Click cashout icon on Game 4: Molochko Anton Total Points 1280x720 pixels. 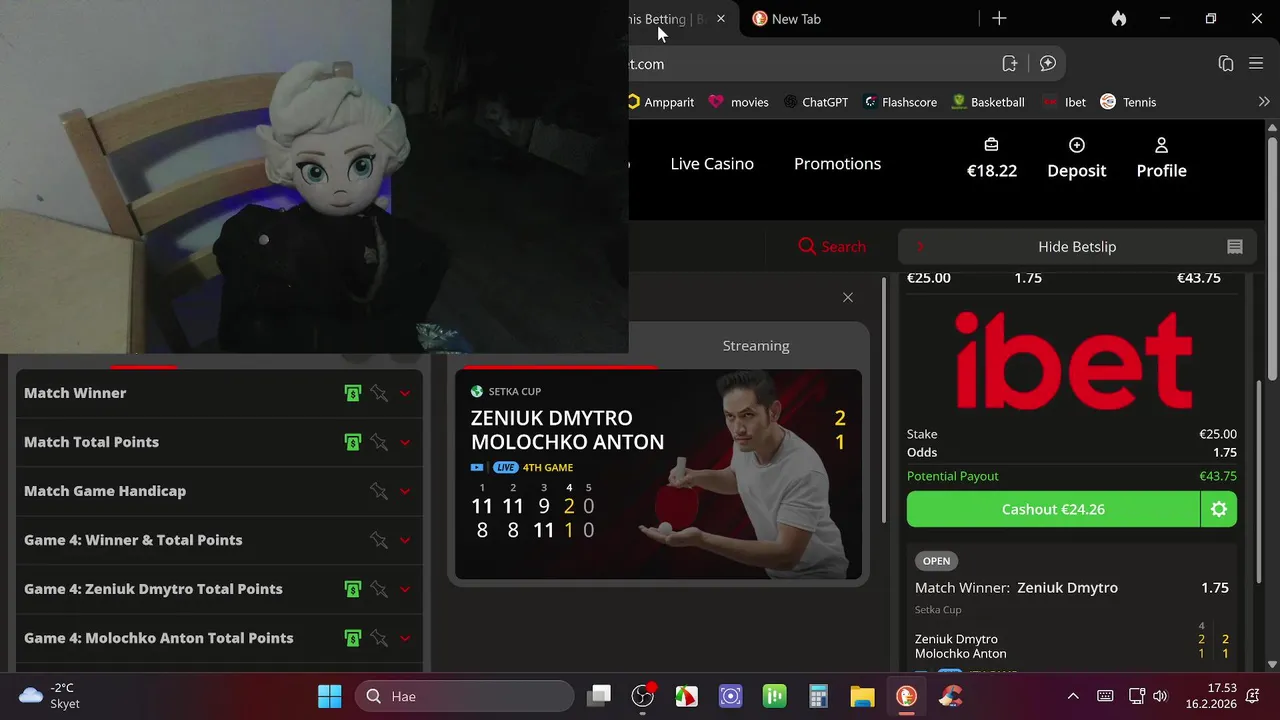[x=352, y=638]
